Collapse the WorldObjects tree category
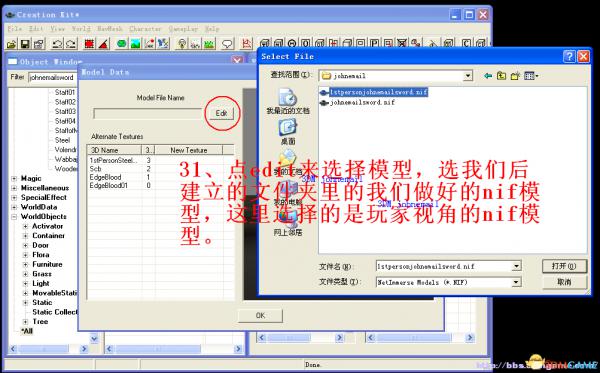 pos(14,217)
